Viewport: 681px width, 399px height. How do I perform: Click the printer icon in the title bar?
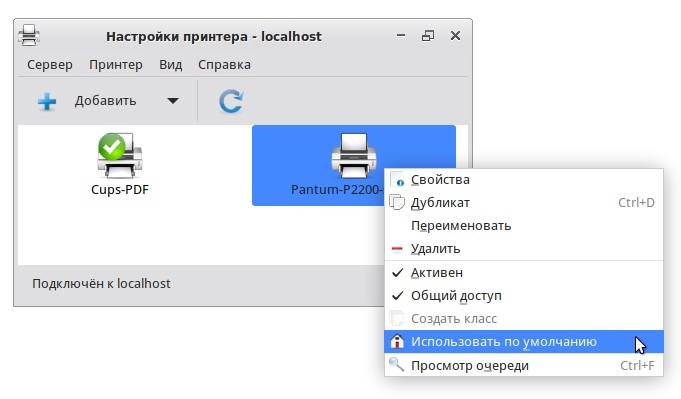click(x=29, y=36)
